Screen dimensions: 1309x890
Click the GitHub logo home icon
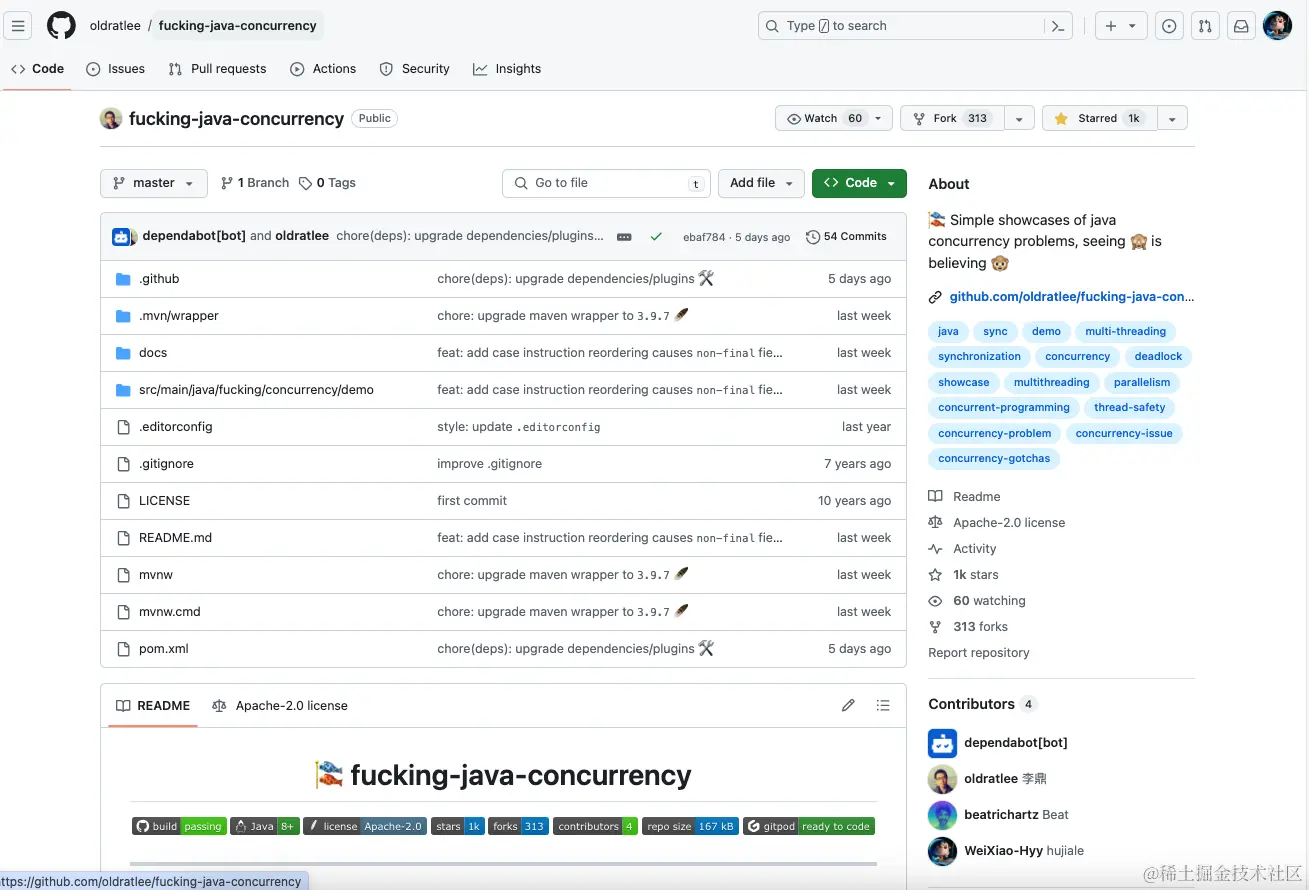60,25
